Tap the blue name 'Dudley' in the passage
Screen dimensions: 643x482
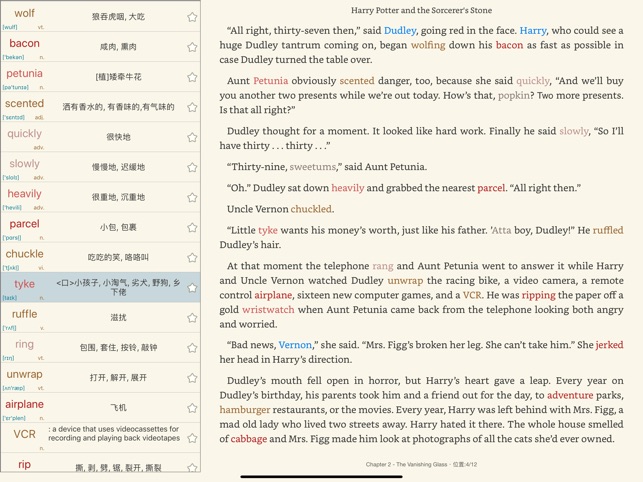click(x=400, y=31)
